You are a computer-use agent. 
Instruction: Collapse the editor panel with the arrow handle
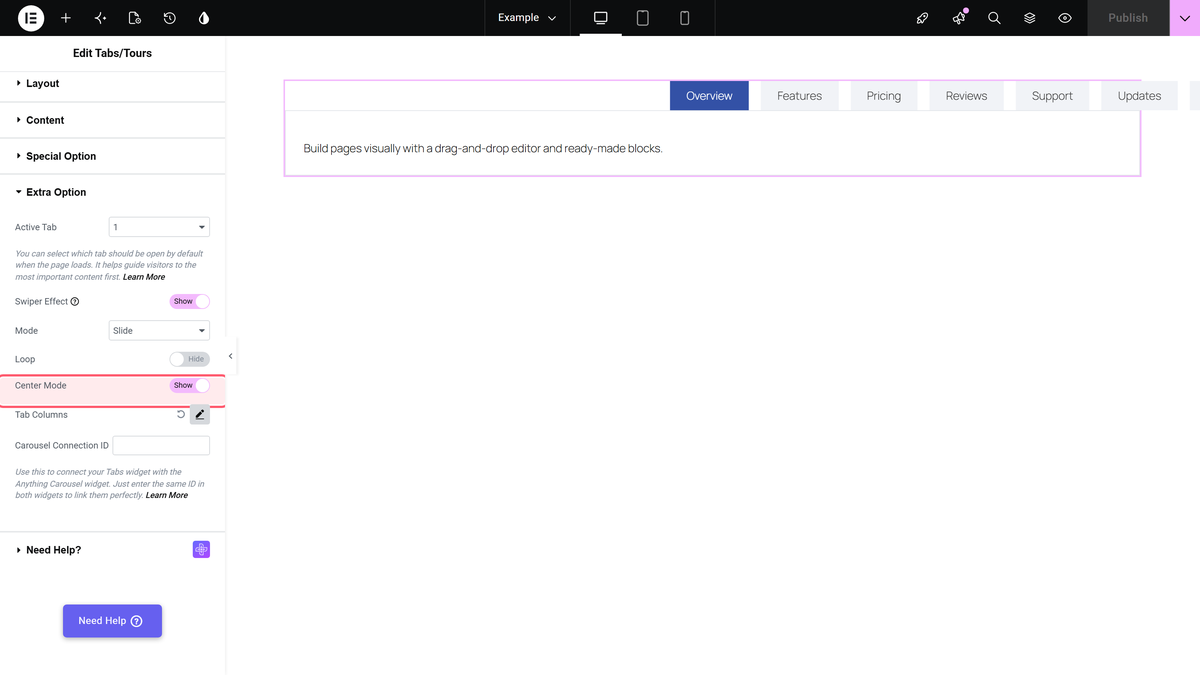(231, 356)
